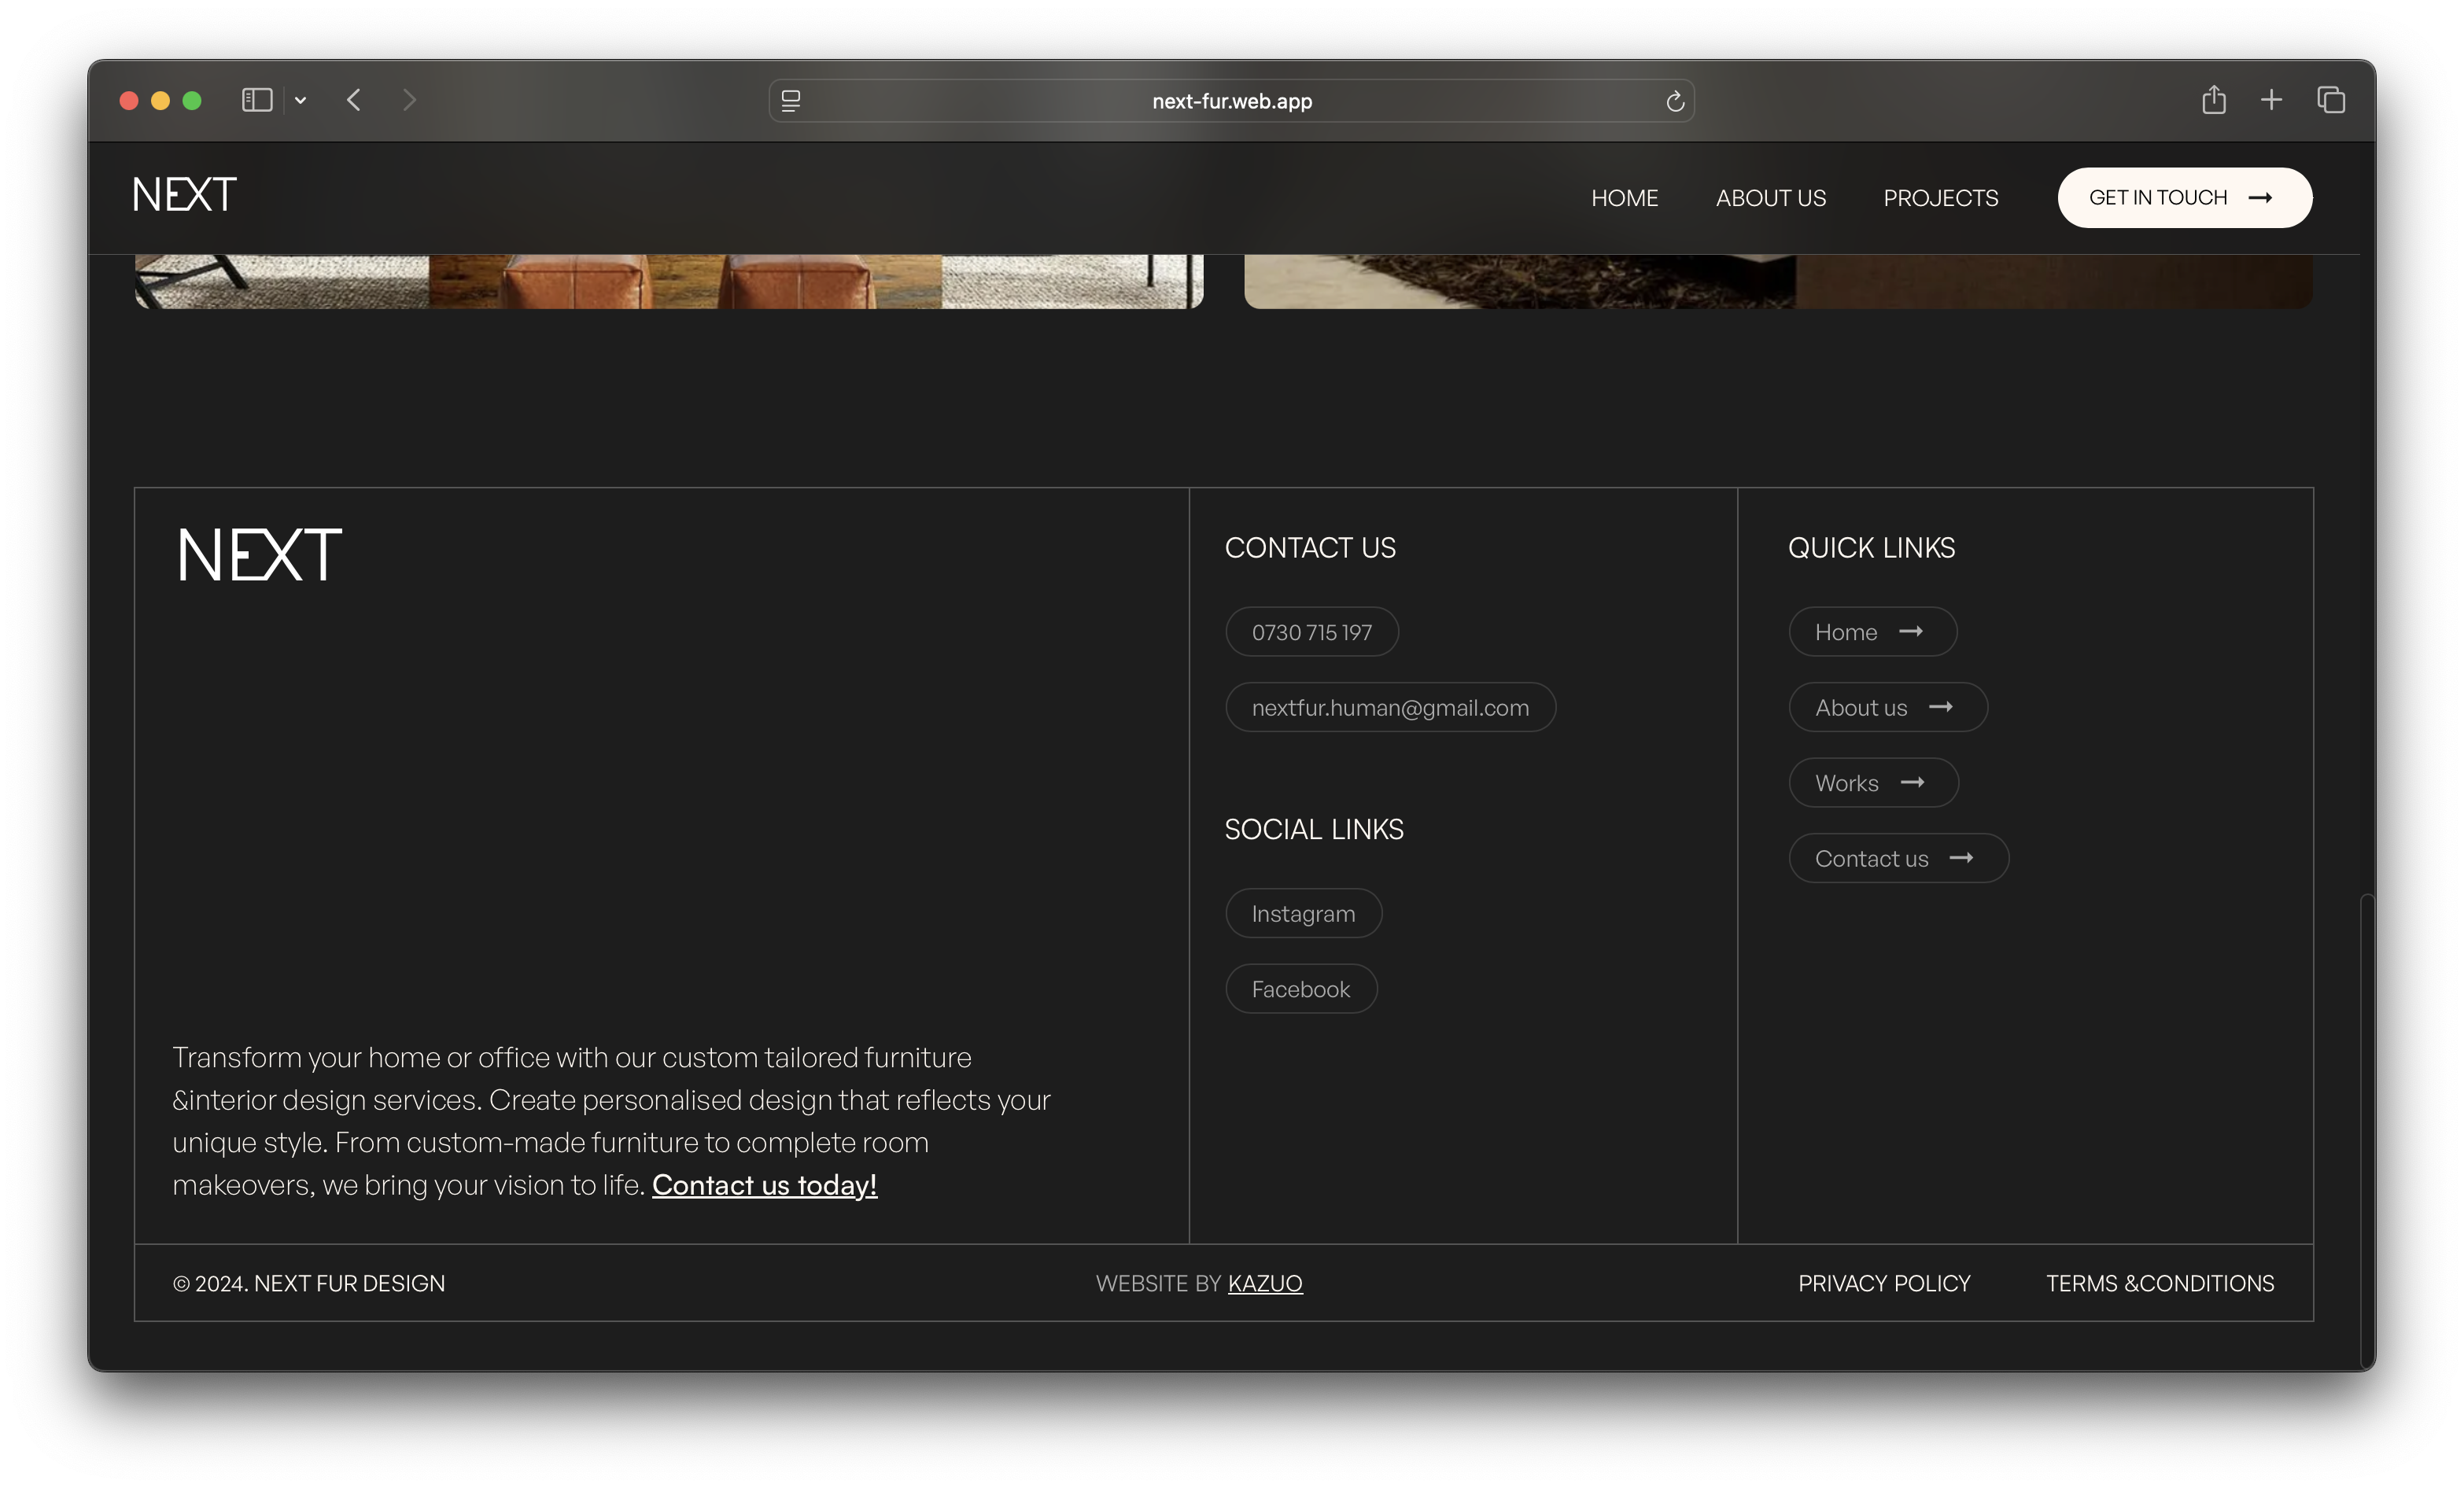Open the page reader/site settings icon
Viewport: 2464px width, 1488px height.
(791, 100)
